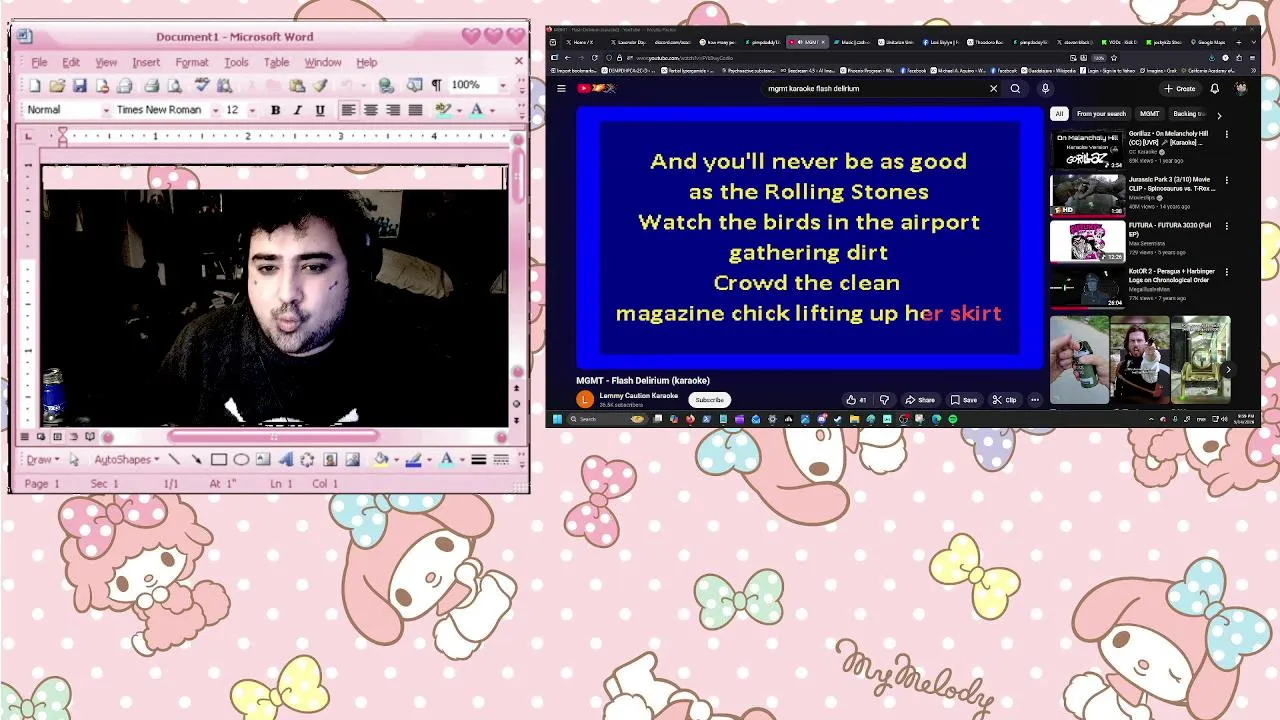
Task: Toggle Center paragraph alignment
Action: [370, 110]
